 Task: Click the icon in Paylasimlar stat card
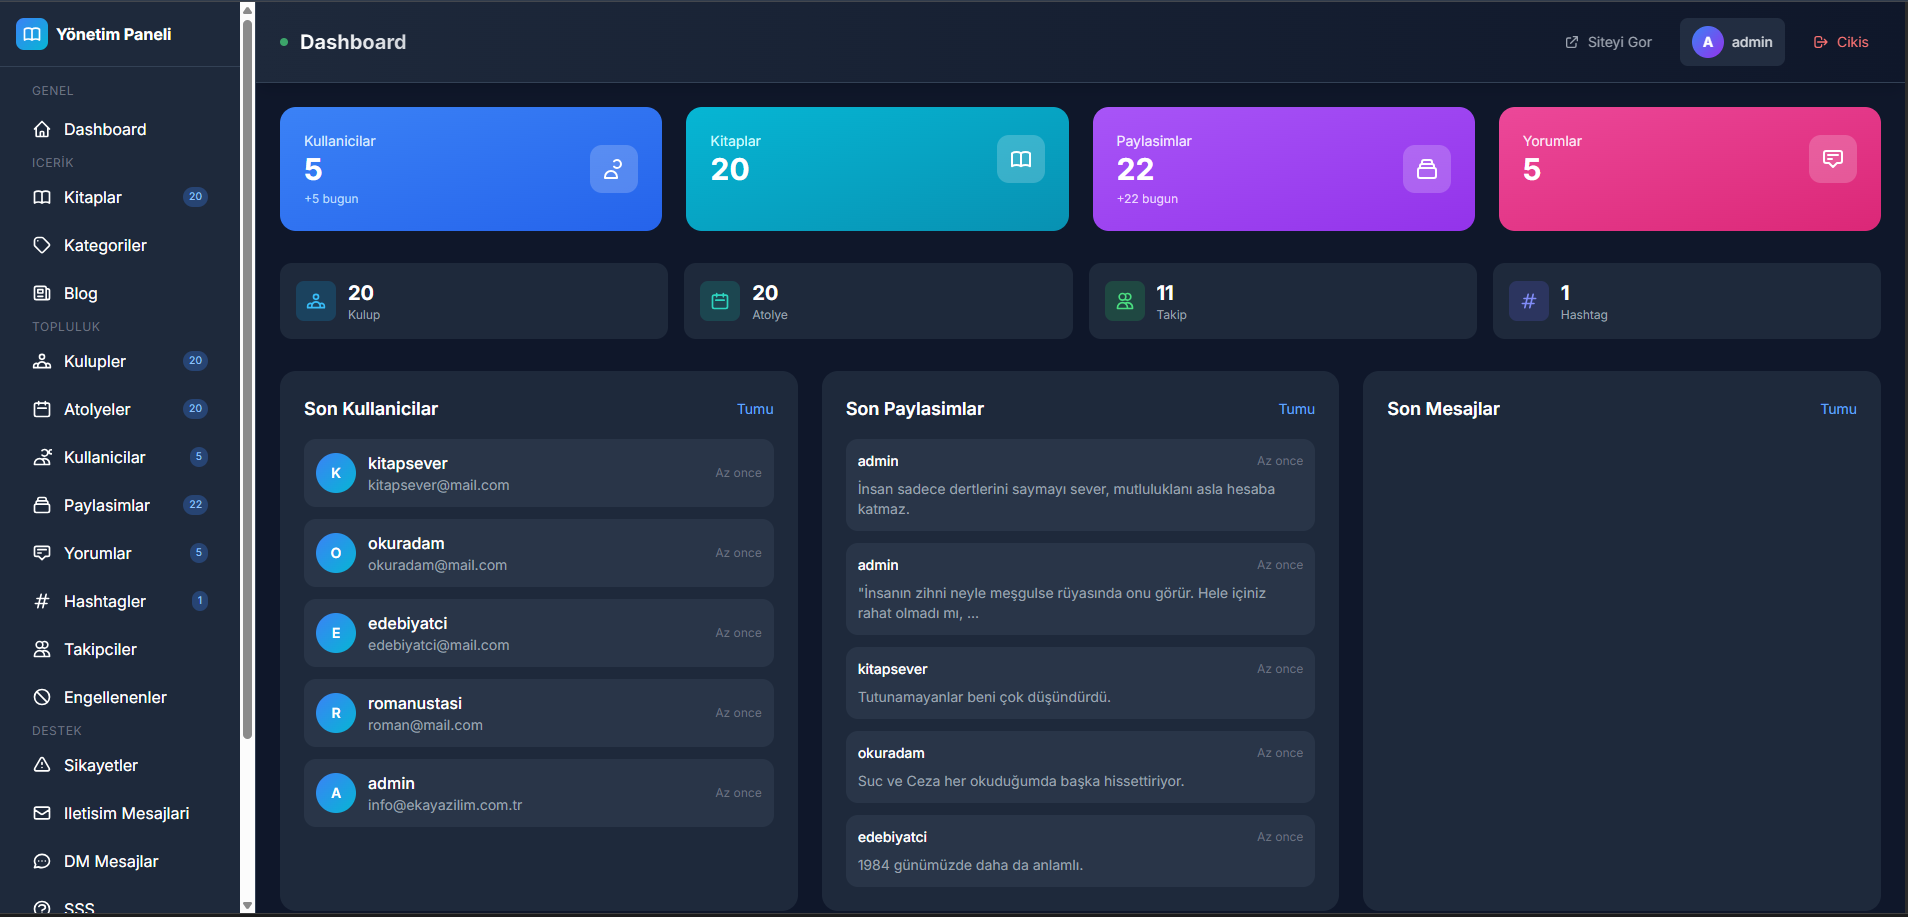pos(1426,169)
